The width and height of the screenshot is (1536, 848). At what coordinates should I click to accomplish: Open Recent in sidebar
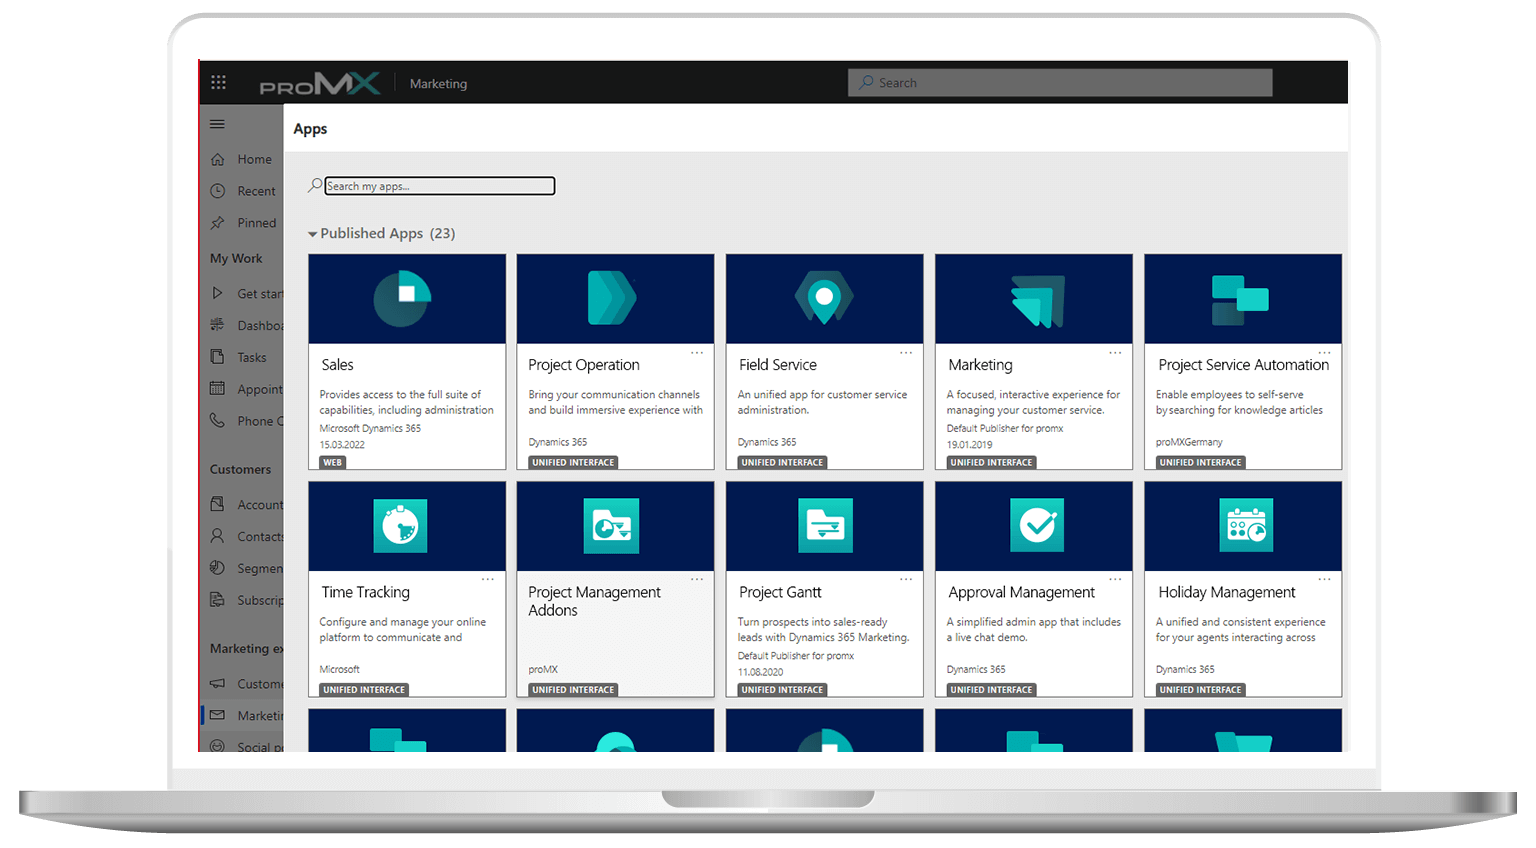point(256,191)
